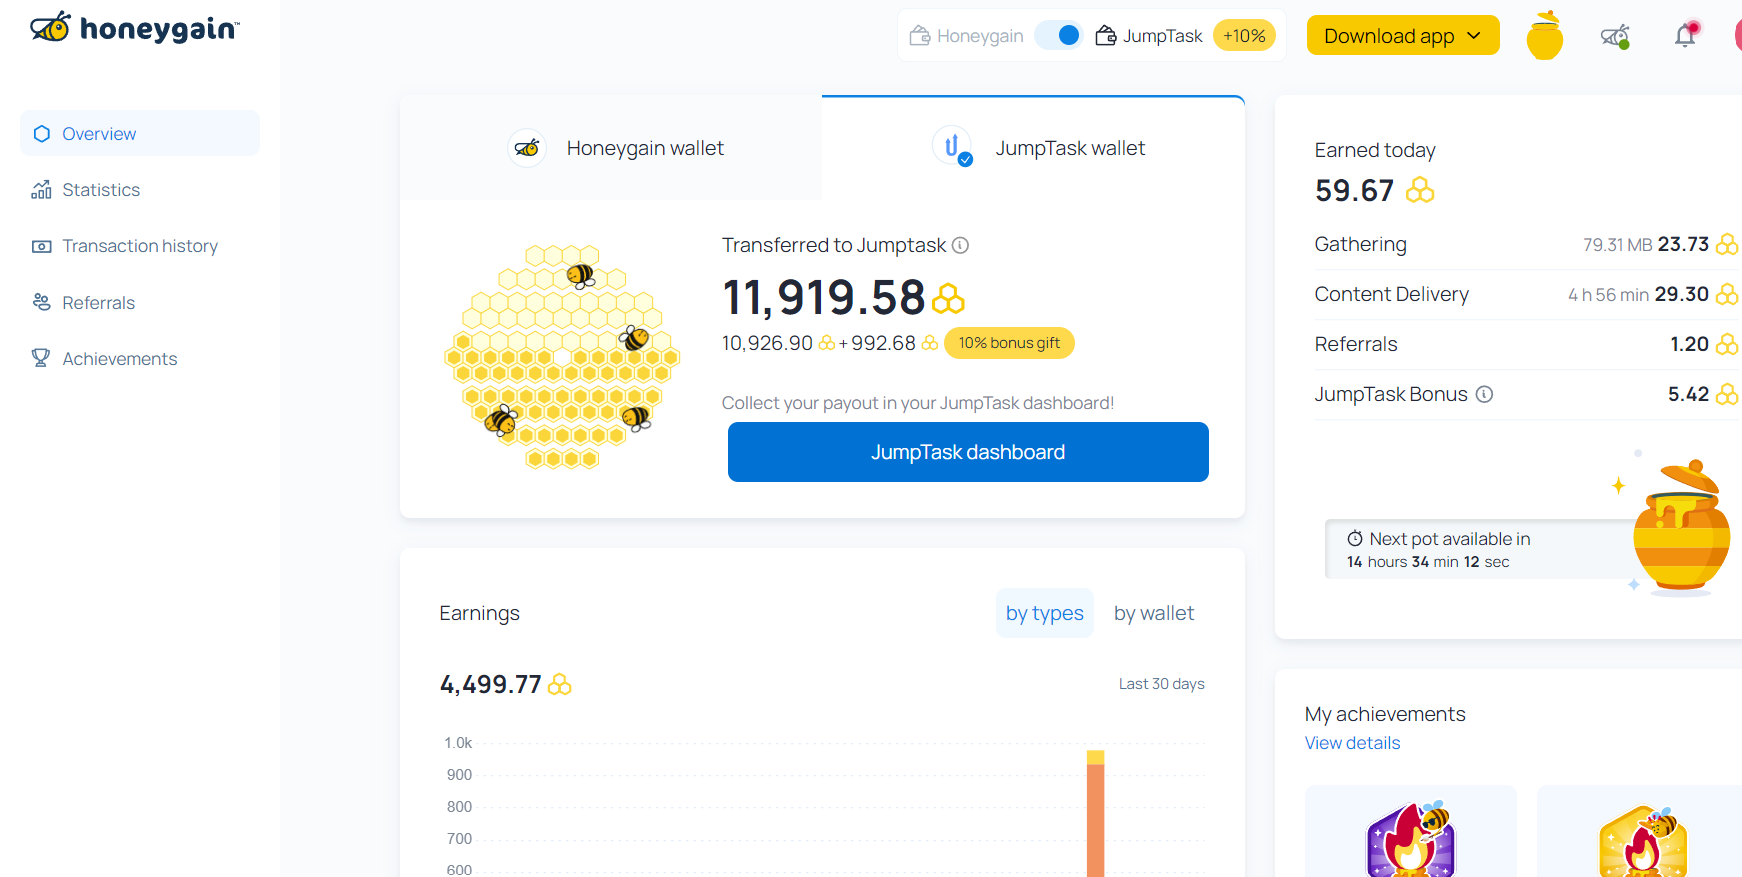Open the Referrals page
This screenshot has width=1742, height=877.
coord(98,302)
